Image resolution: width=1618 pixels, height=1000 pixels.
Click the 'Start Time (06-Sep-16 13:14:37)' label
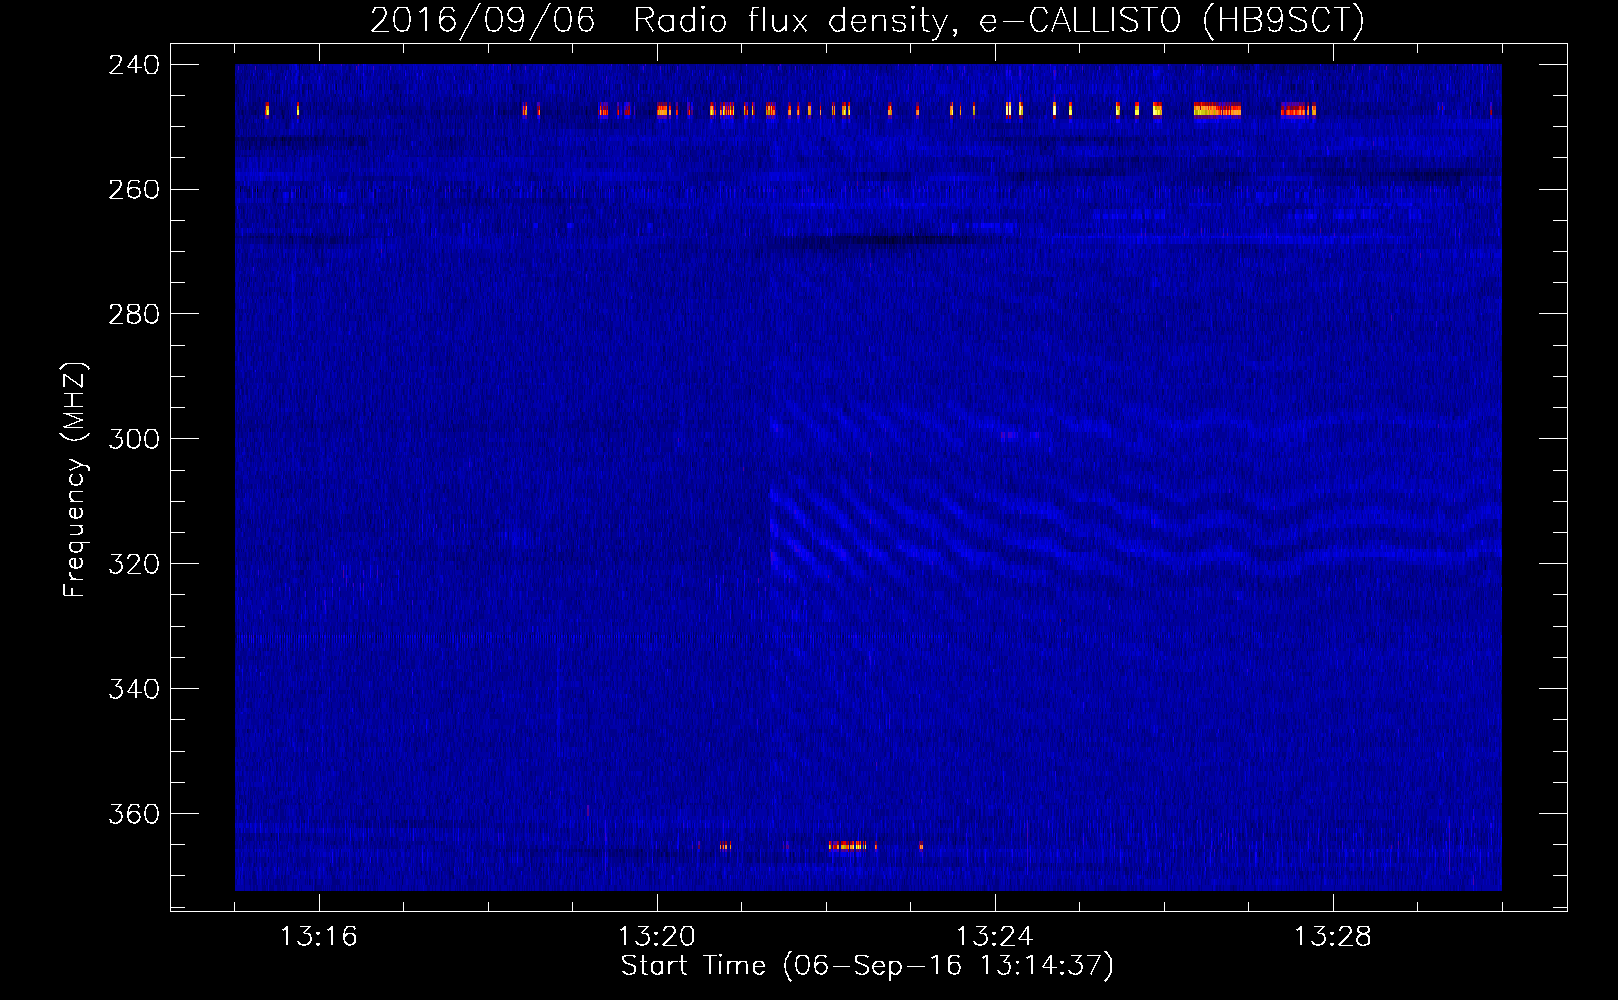tap(867, 966)
